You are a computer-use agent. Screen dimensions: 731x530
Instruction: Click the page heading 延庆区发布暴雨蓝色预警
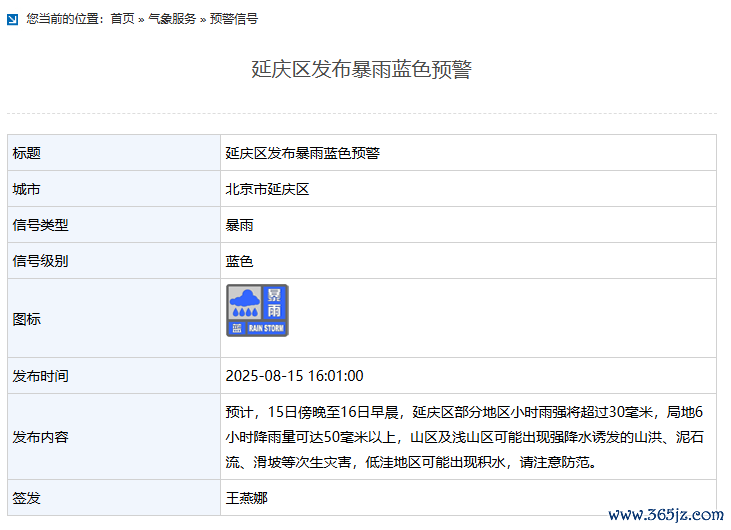361,69
